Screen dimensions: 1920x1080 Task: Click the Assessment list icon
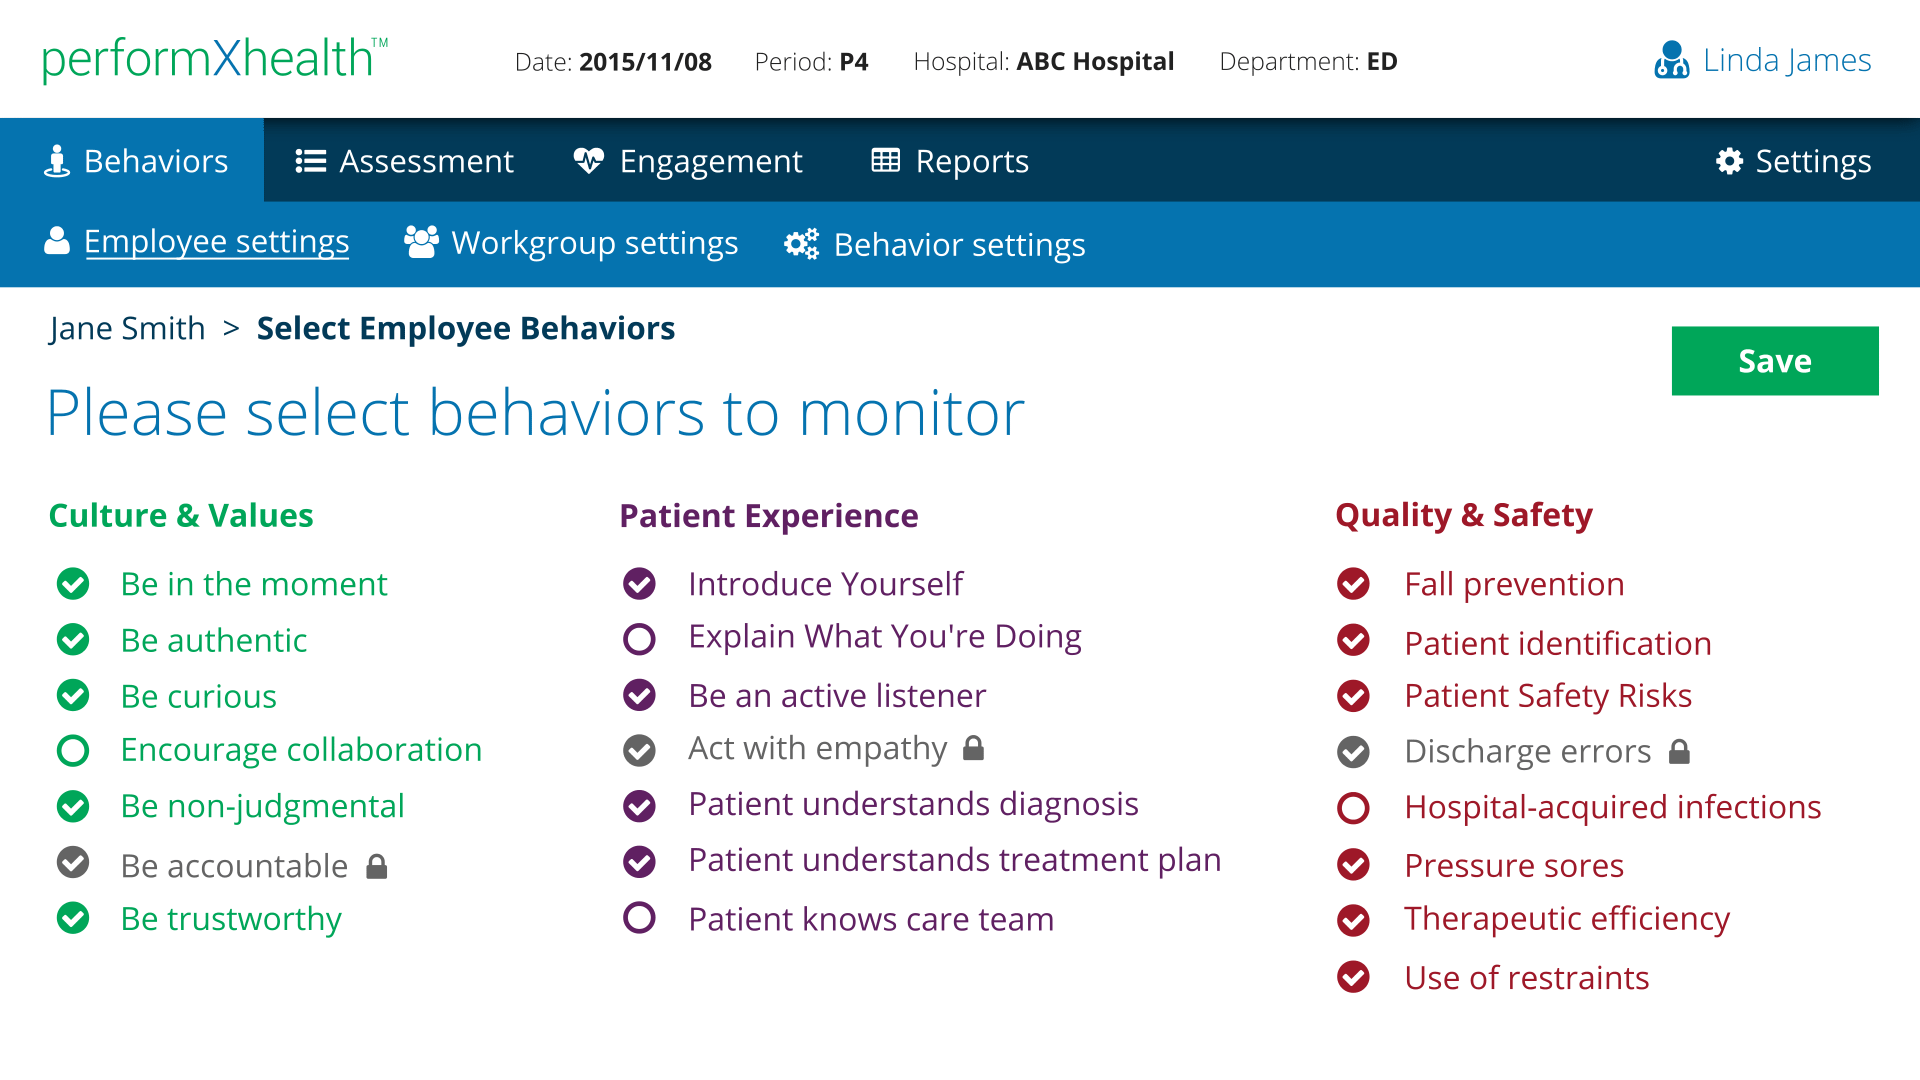tap(311, 161)
